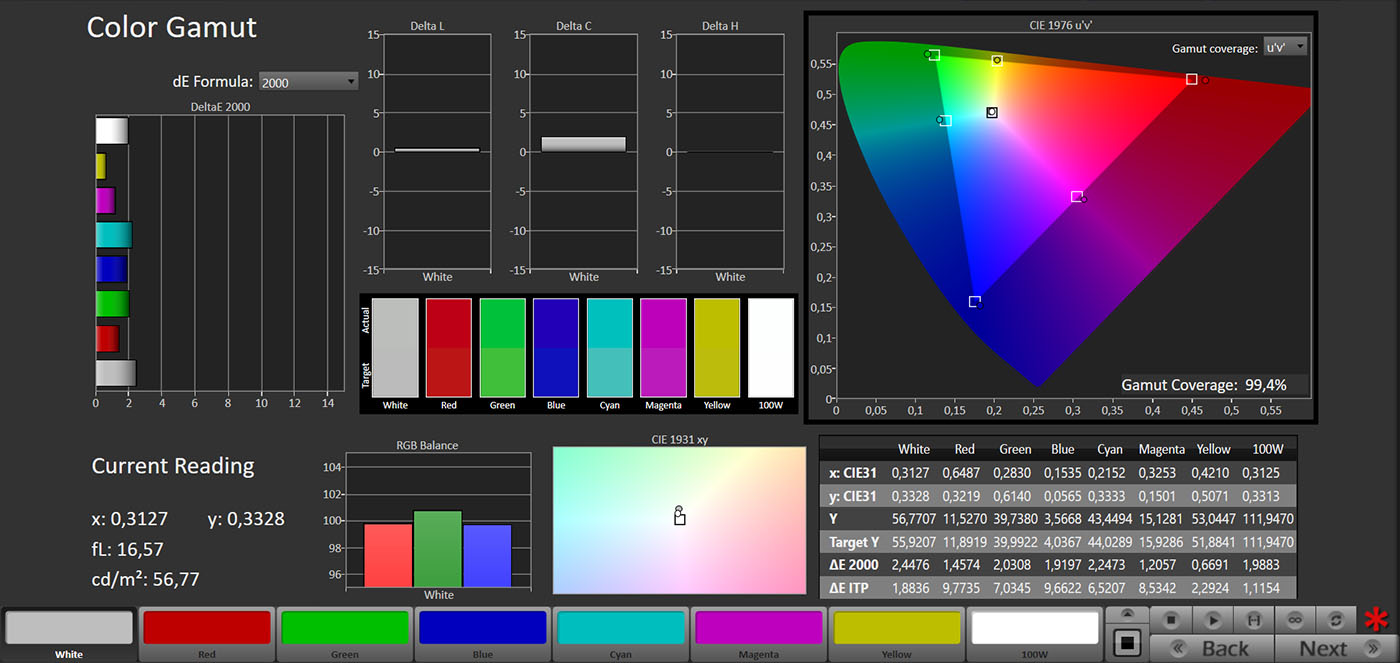Select the Magenta color patch

[x=759, y=628]
